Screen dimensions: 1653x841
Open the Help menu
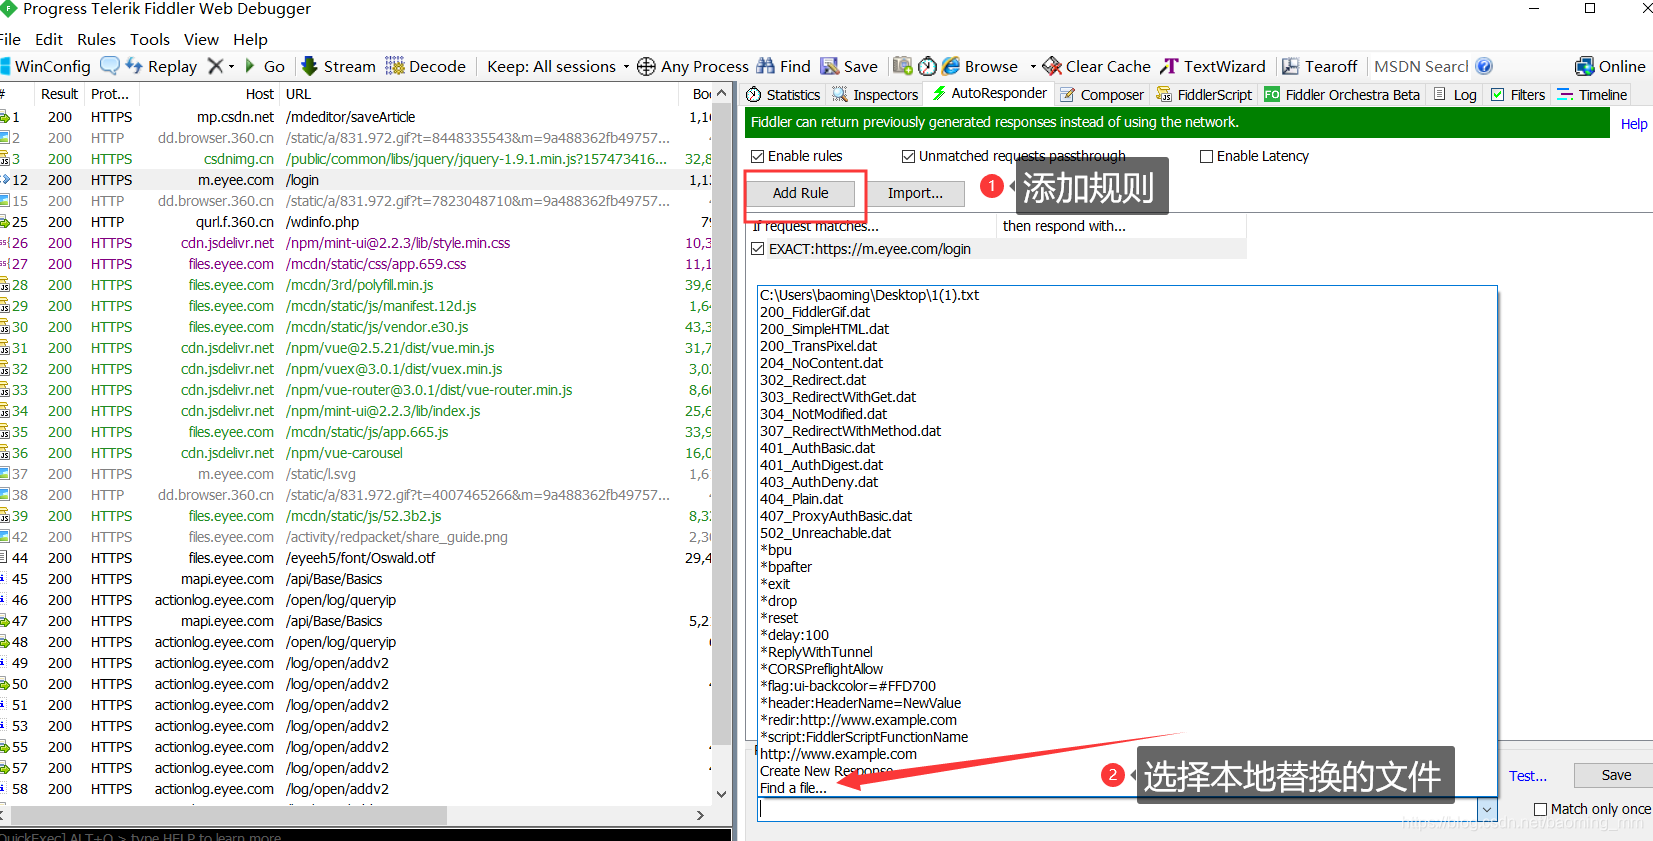250,39
